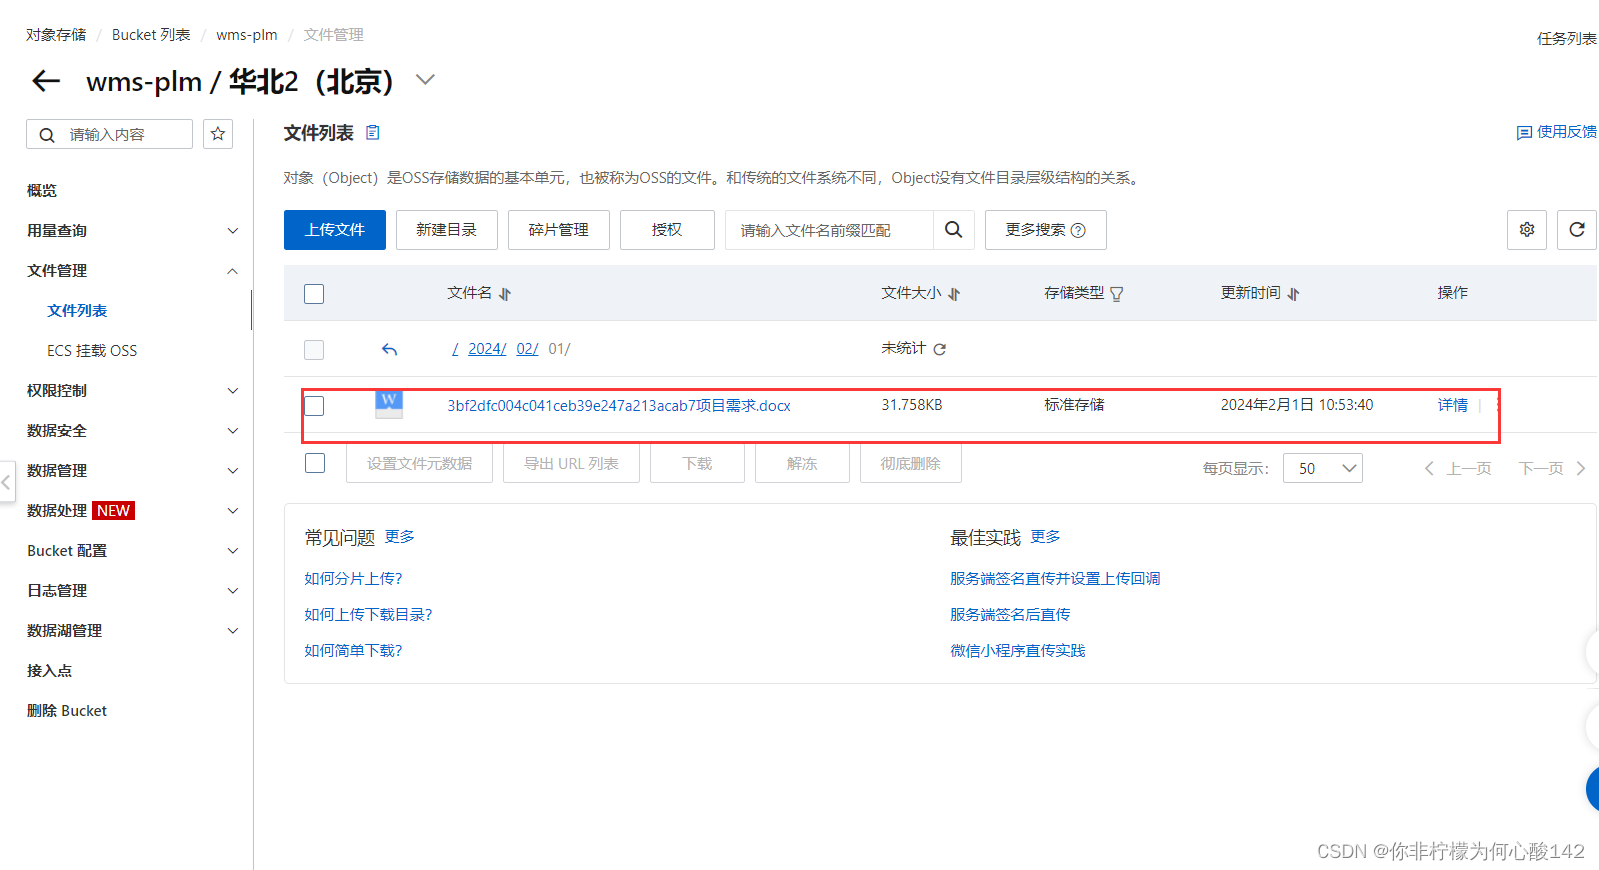Click wms-plm in the breadcrumb

coord(247,35)
